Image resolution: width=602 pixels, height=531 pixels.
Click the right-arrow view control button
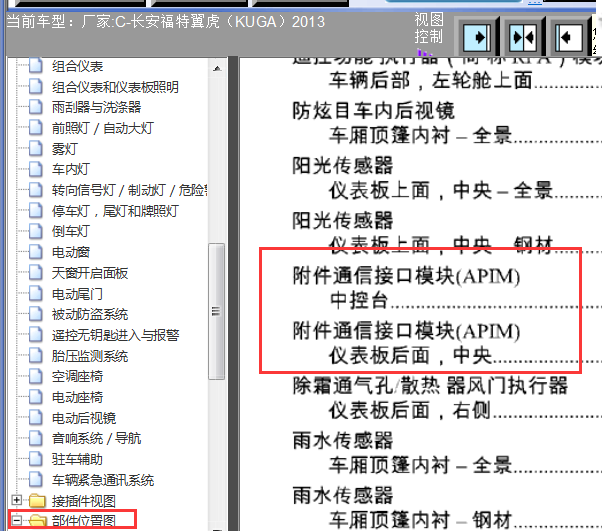coord(476,37)
